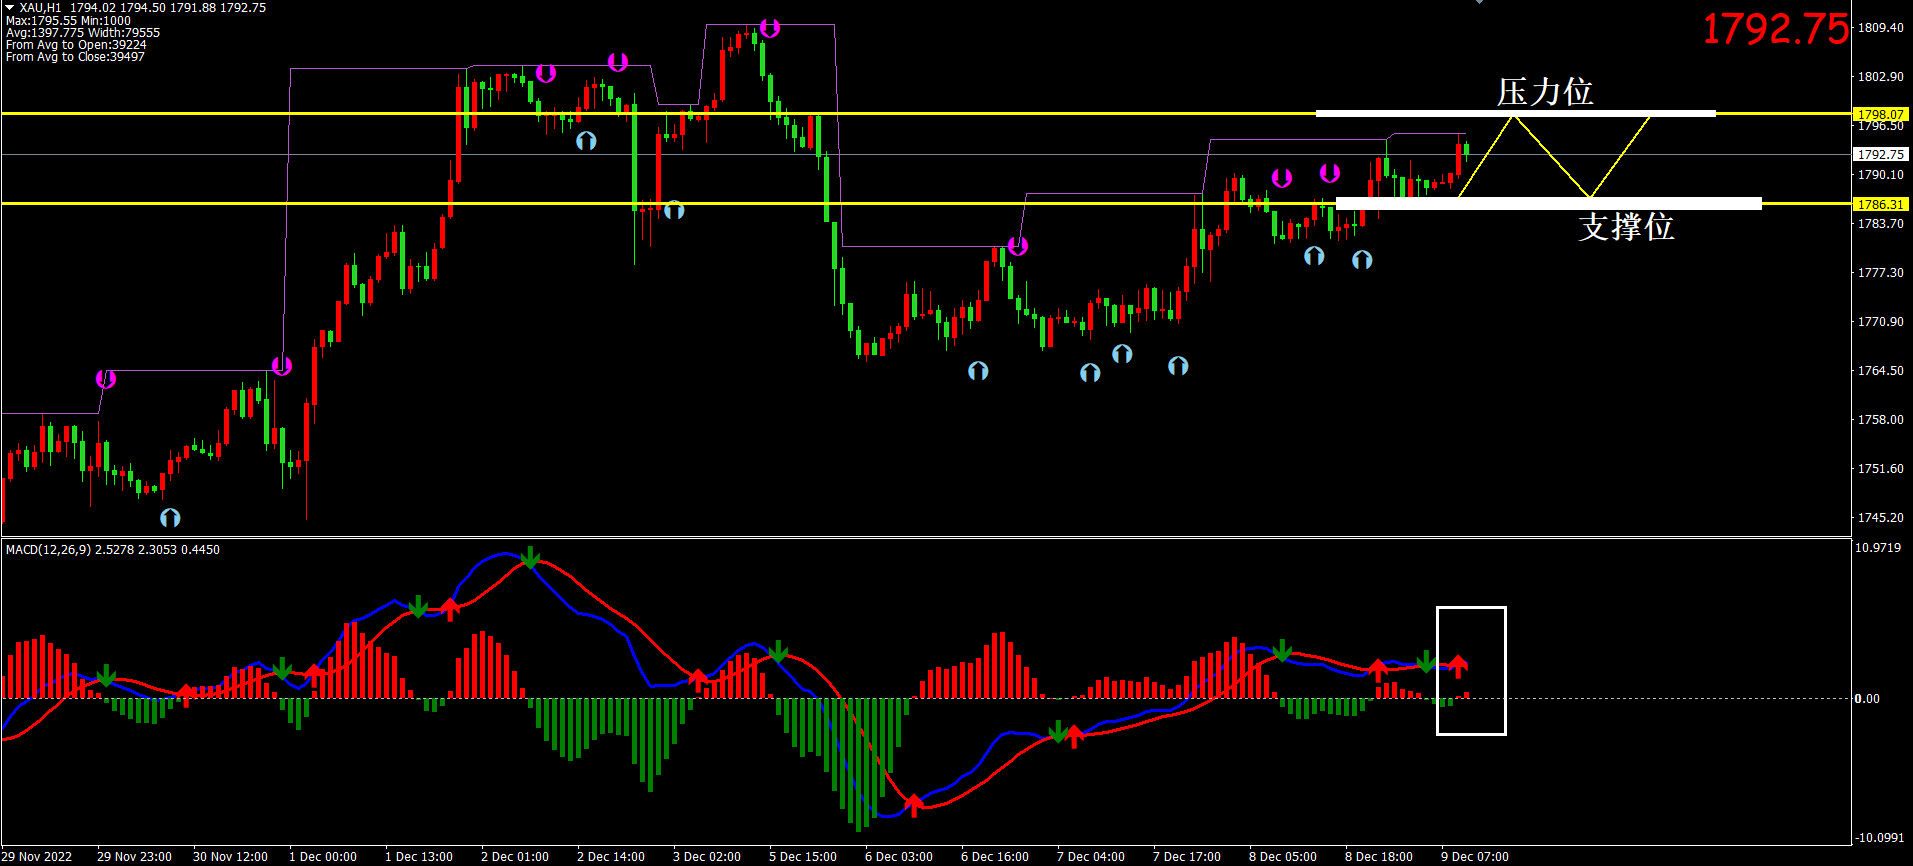Image resolution: width=1913 pixels, height=866 pixels.
Task: Click the blue buy arrow at bottom-left chart low
Action: 171,517
